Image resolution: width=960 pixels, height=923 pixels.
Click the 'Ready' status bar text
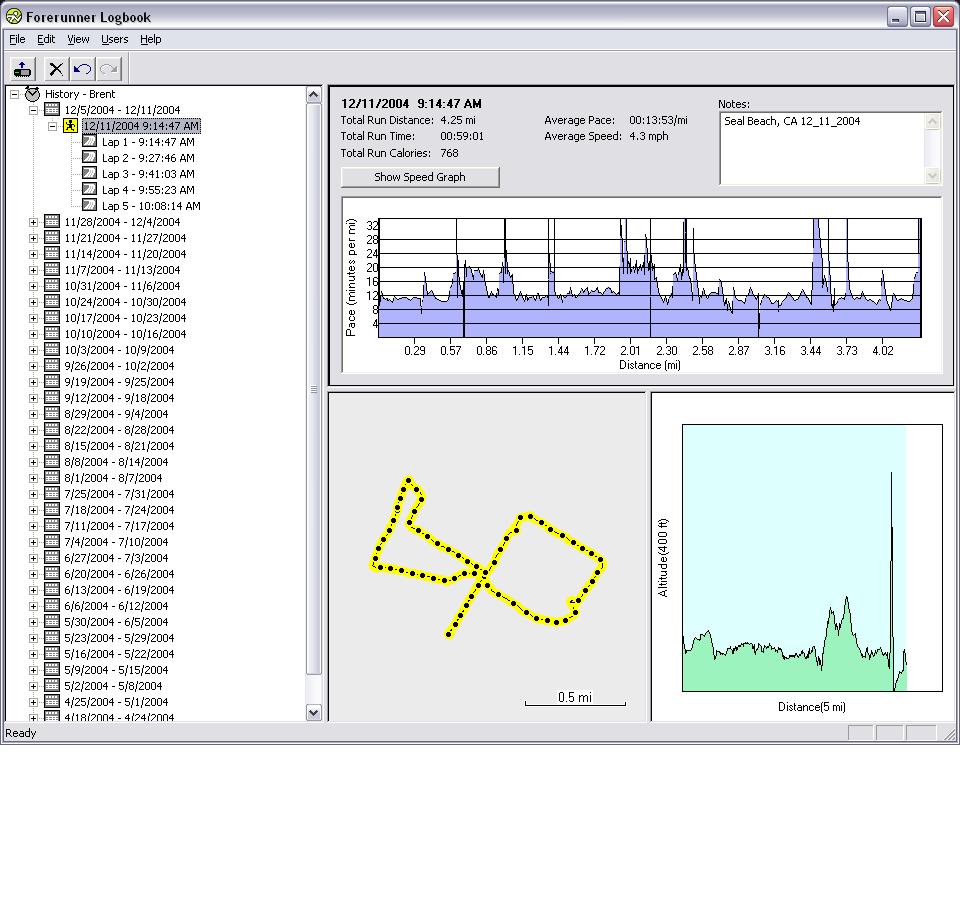coord(21,733)
